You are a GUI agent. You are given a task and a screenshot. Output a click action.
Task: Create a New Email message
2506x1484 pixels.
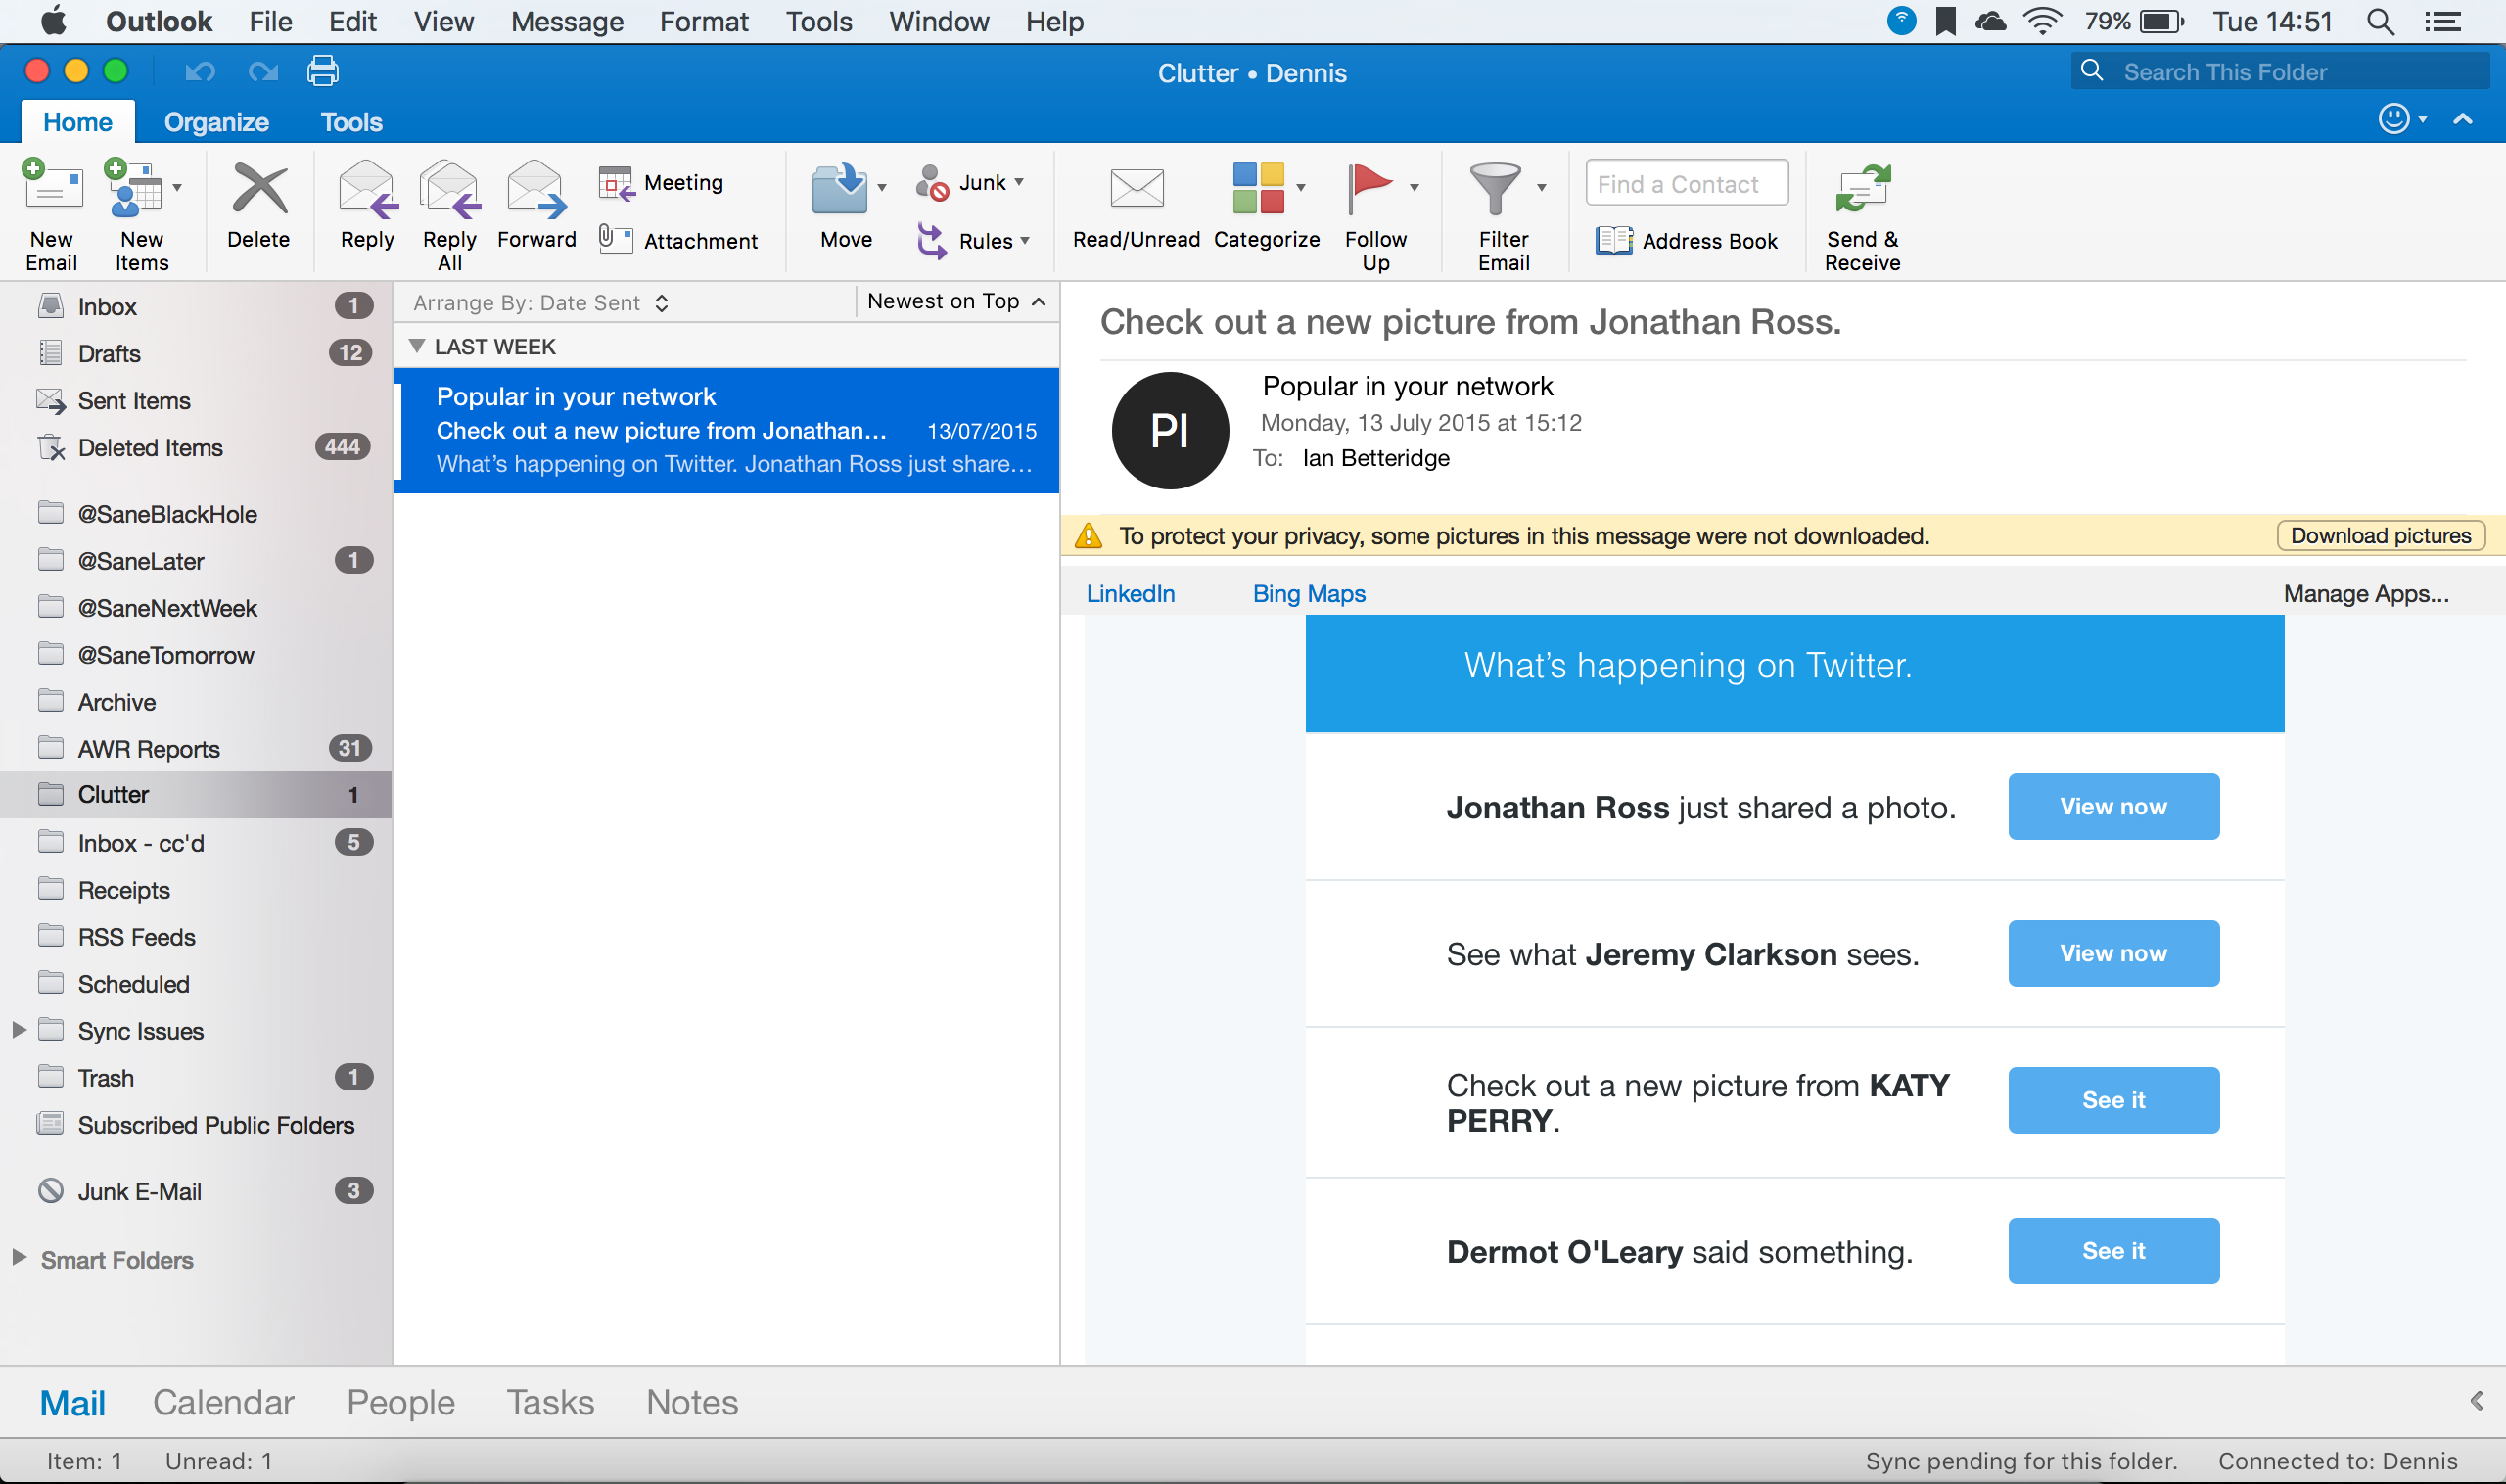click(50, 210)
